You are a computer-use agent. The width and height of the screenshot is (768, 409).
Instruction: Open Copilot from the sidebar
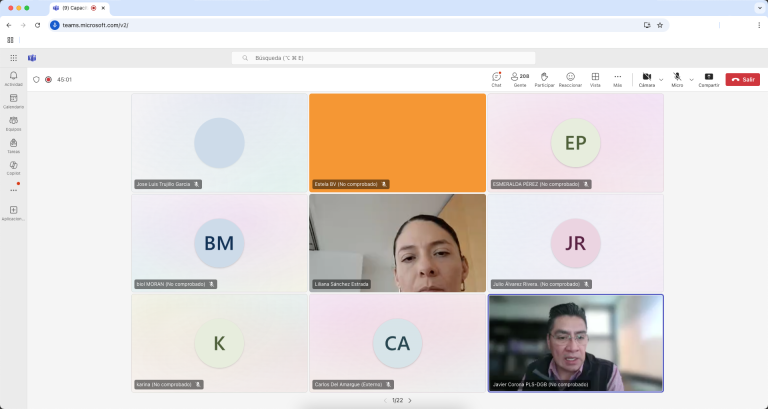[x=13, y=166]
